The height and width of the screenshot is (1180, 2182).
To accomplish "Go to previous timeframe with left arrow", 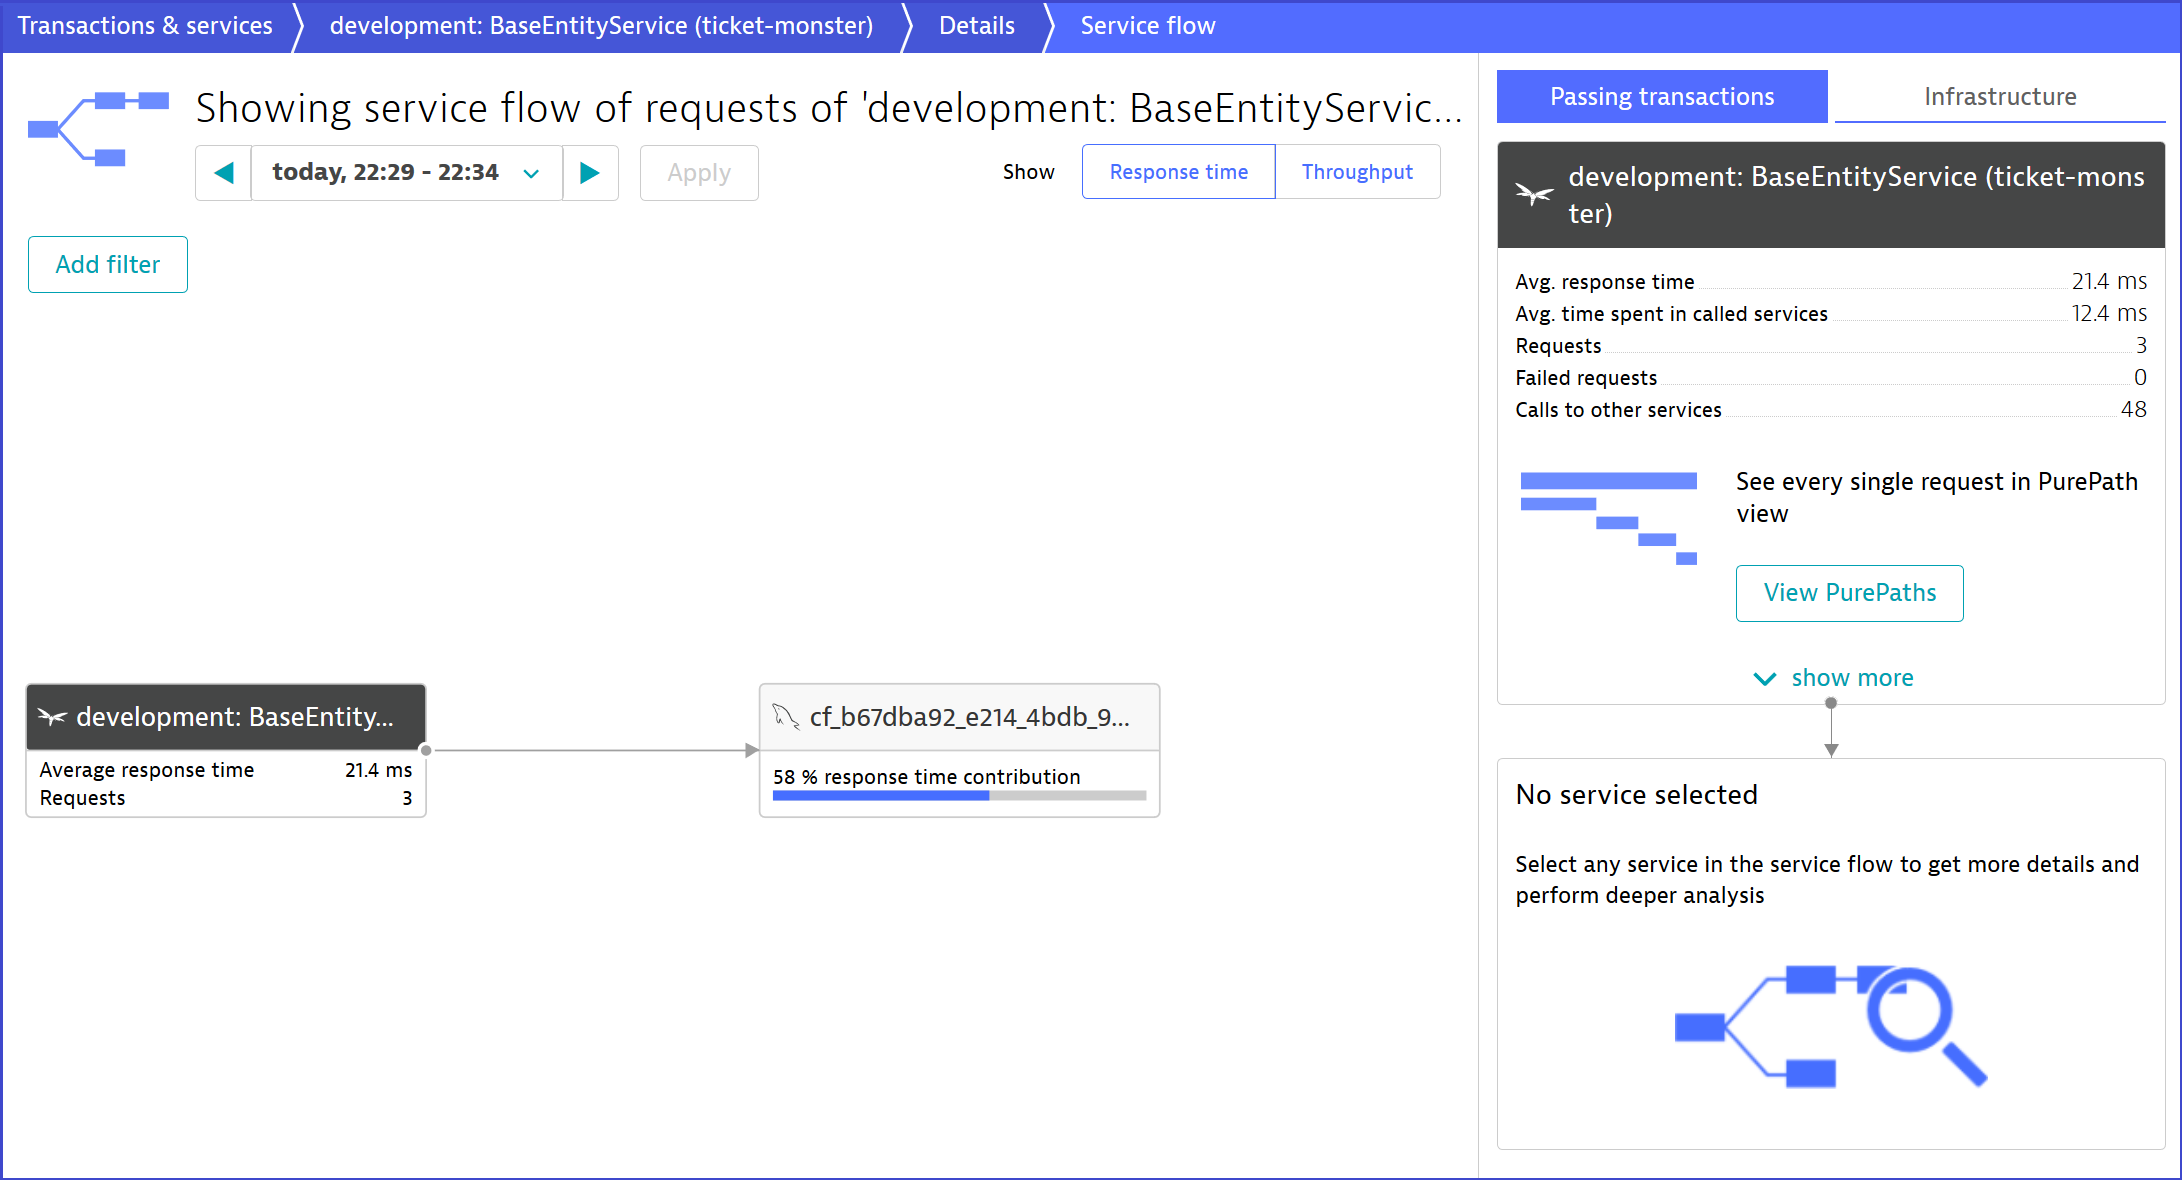I will point(223,173).
